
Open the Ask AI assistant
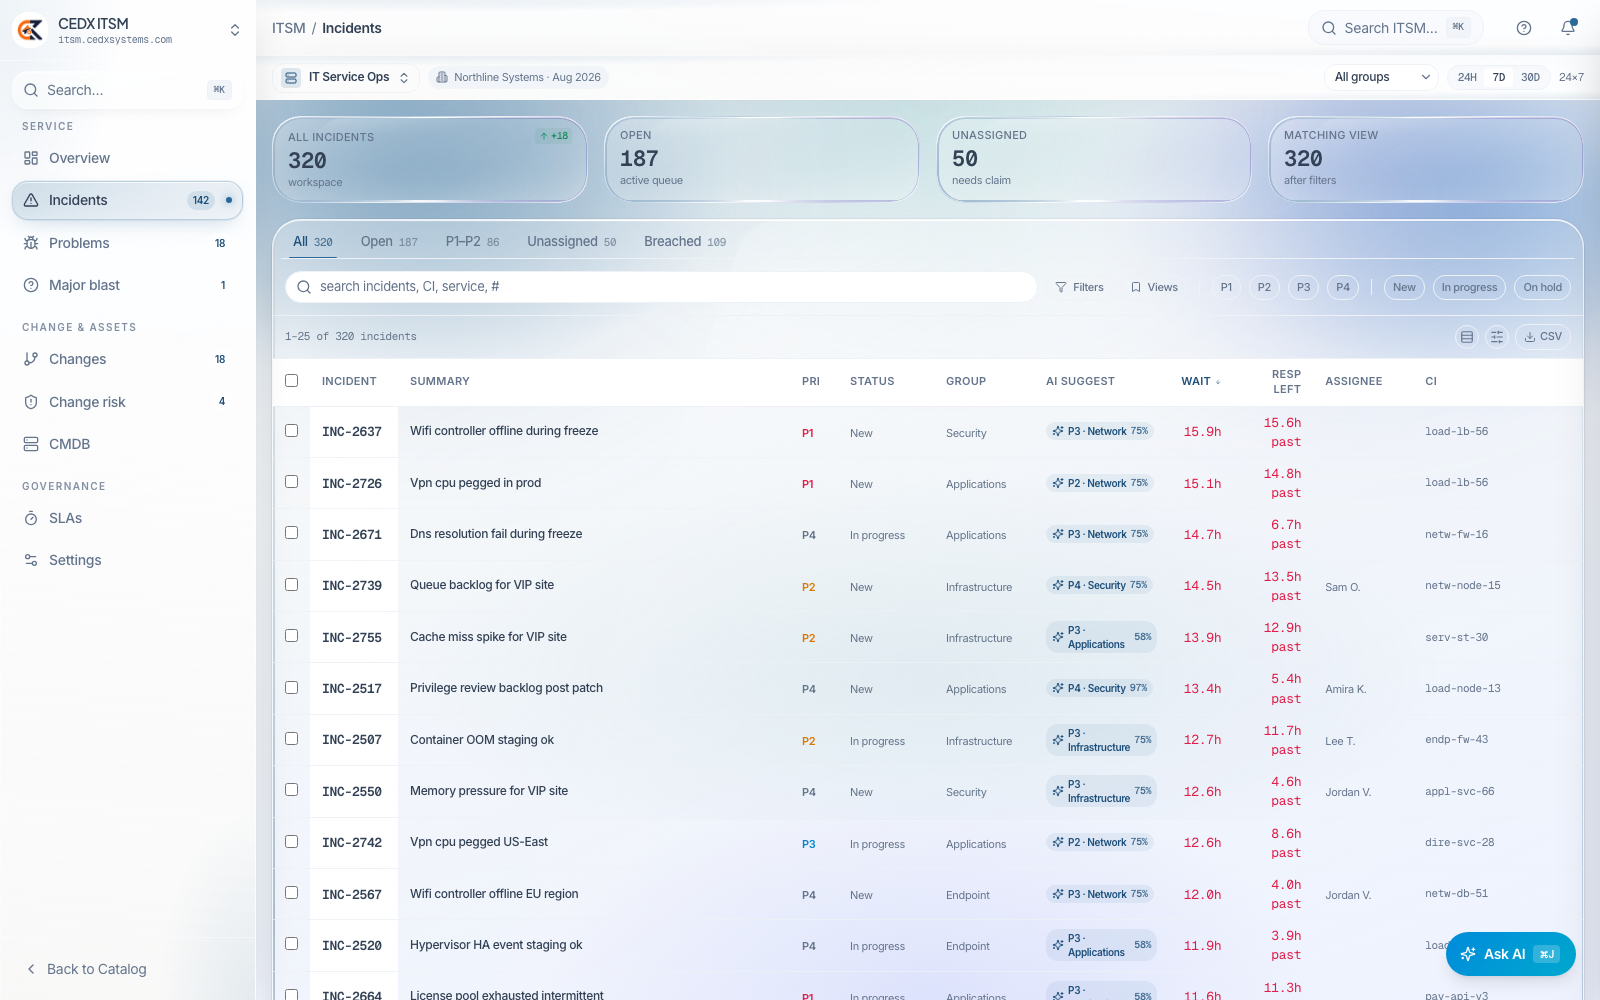coord(1510,954)
